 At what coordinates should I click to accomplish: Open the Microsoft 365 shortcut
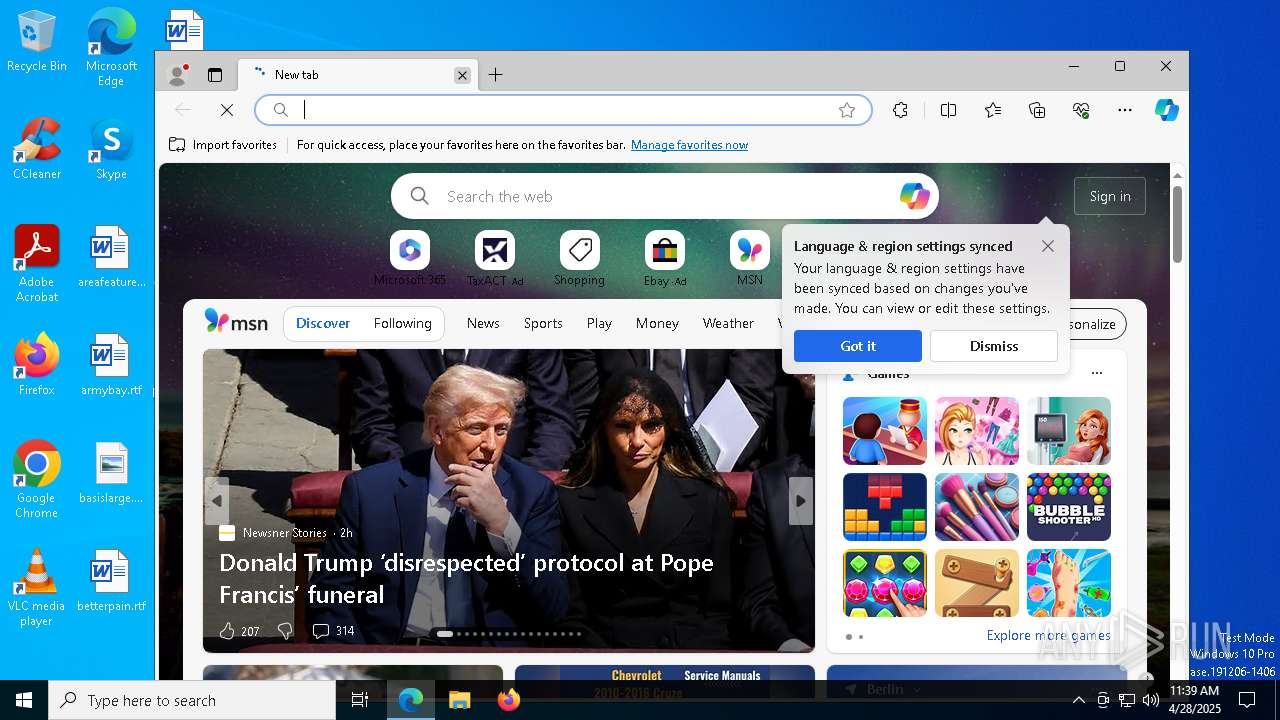coord(410,258)
